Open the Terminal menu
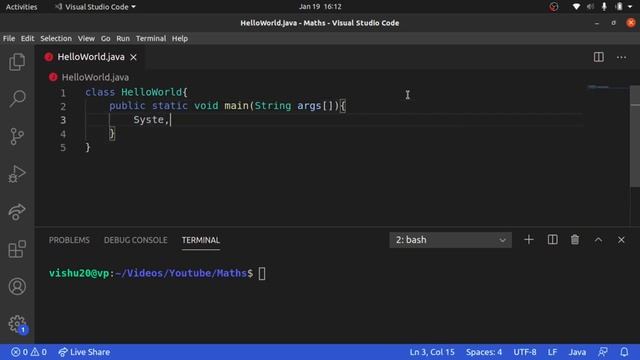Viewport: 640px width, 360px height. [151, 38]
